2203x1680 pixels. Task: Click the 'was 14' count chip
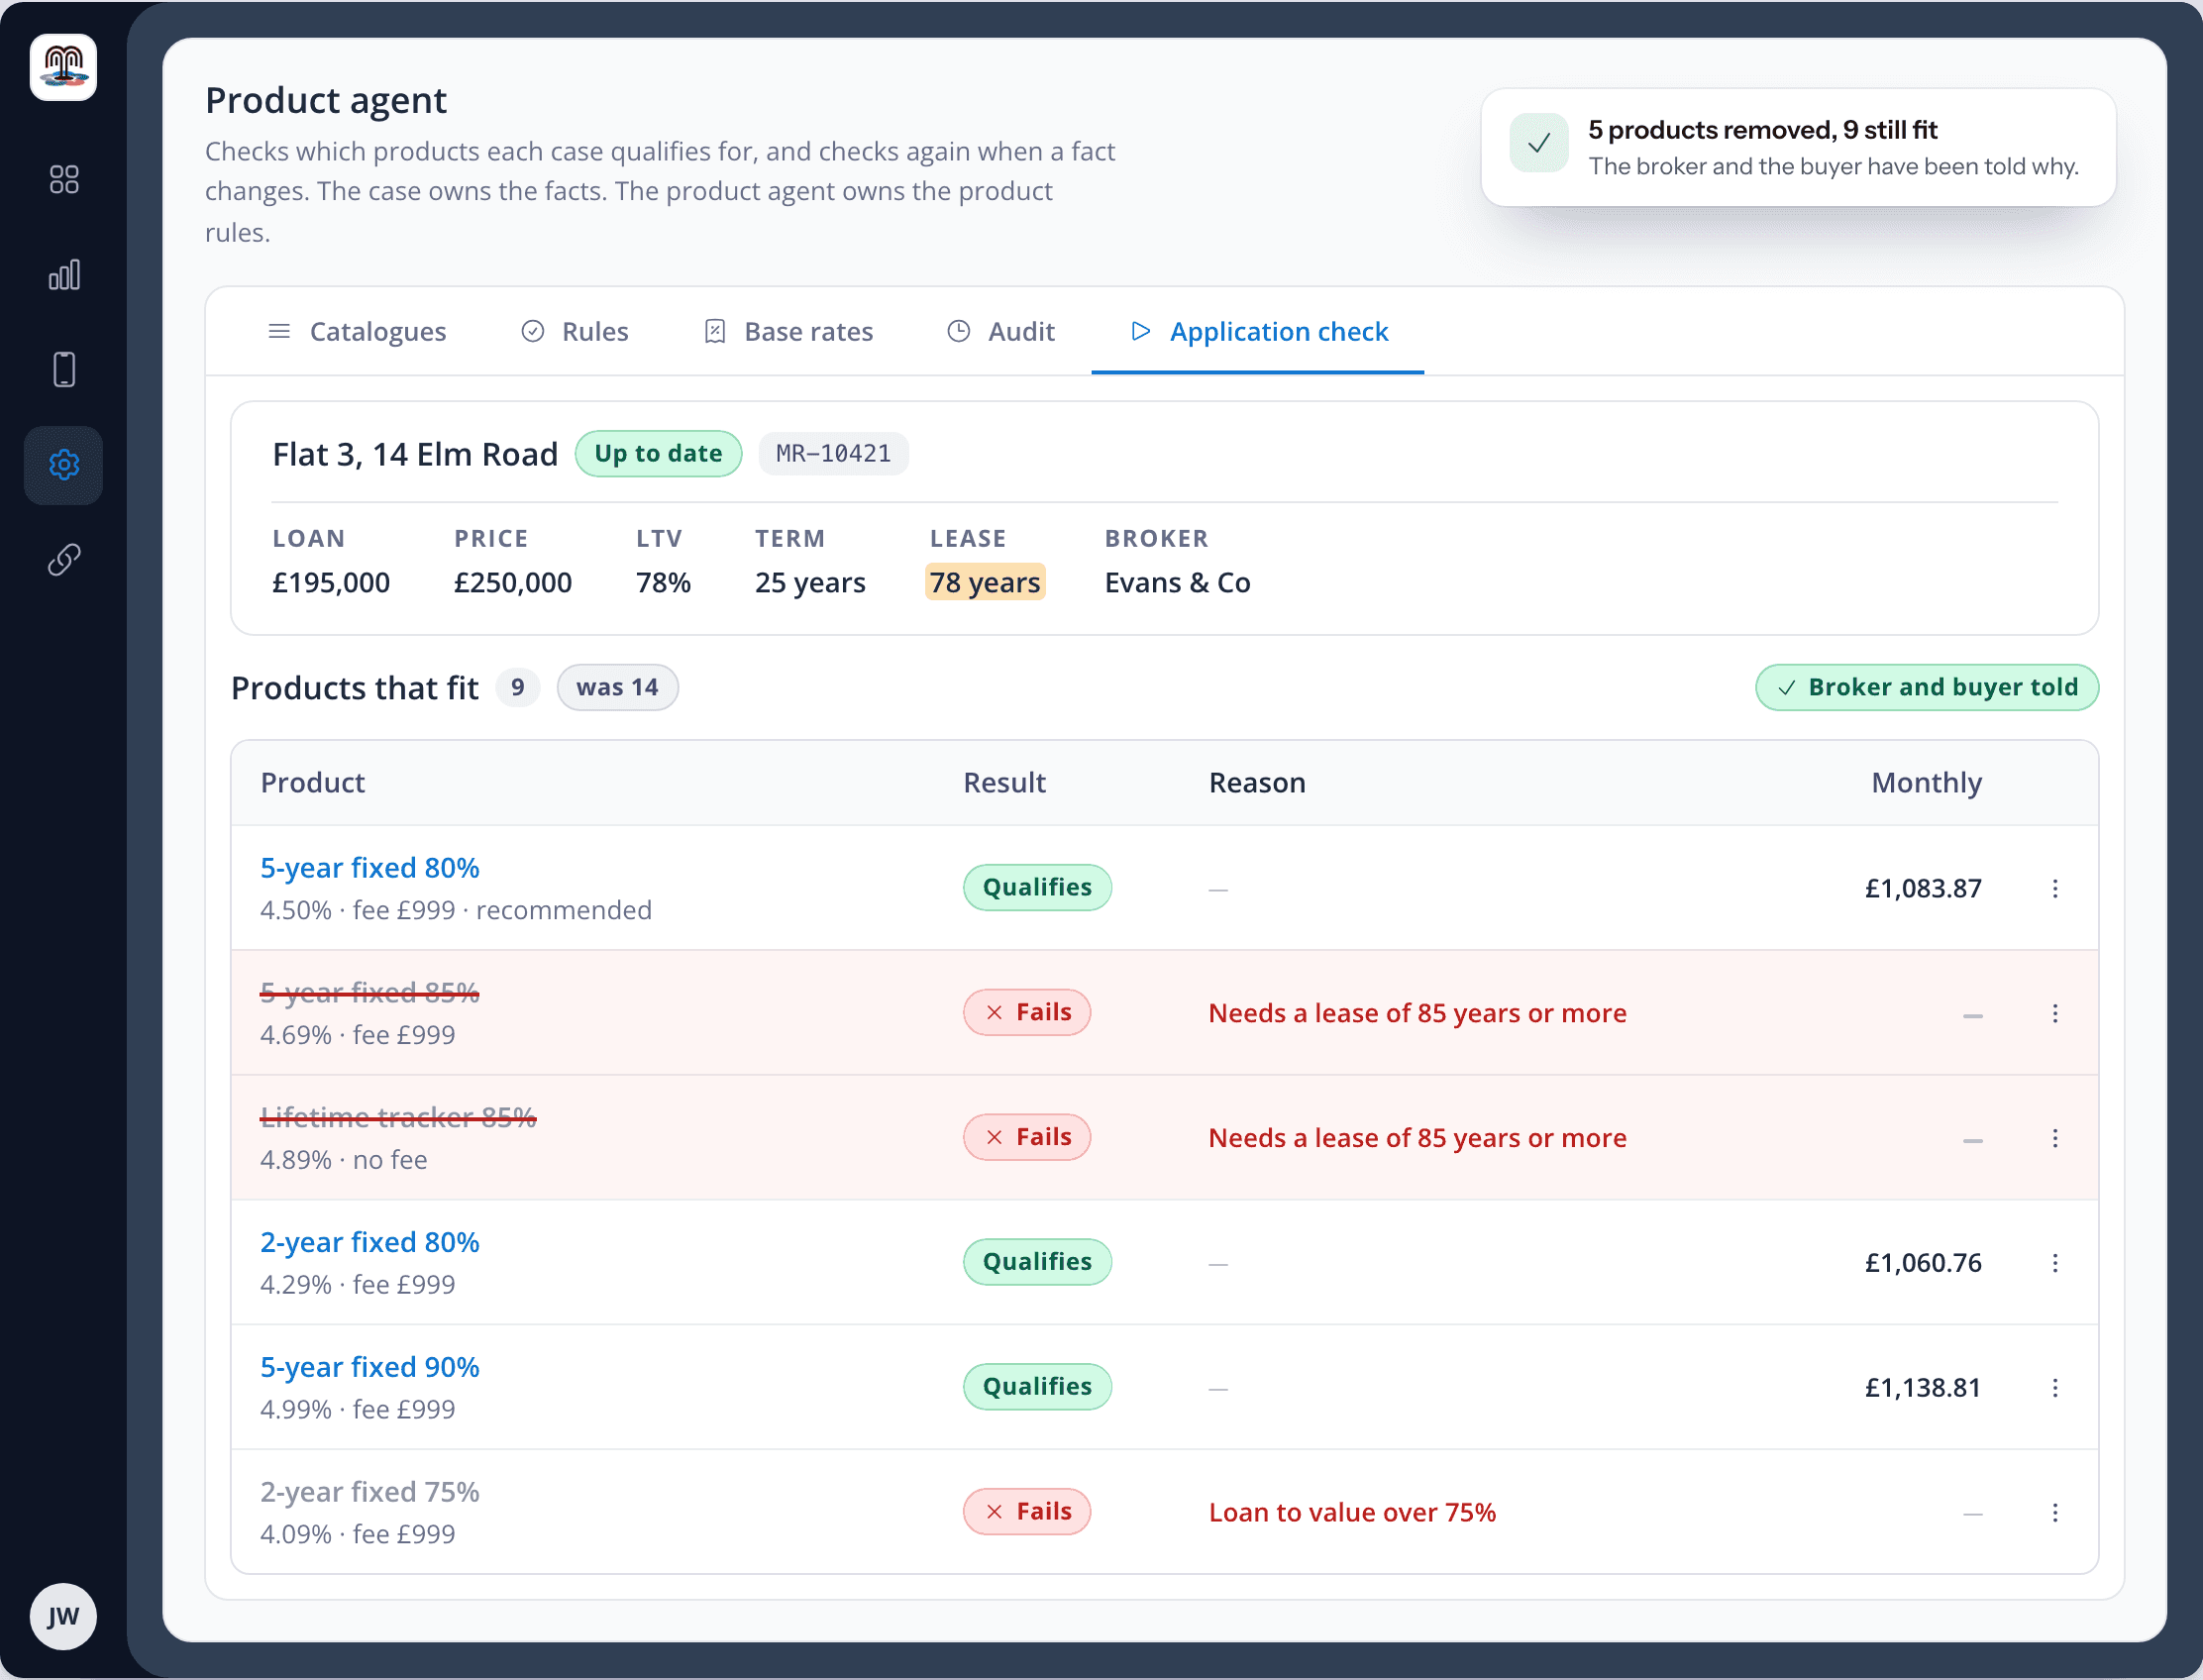617,688
